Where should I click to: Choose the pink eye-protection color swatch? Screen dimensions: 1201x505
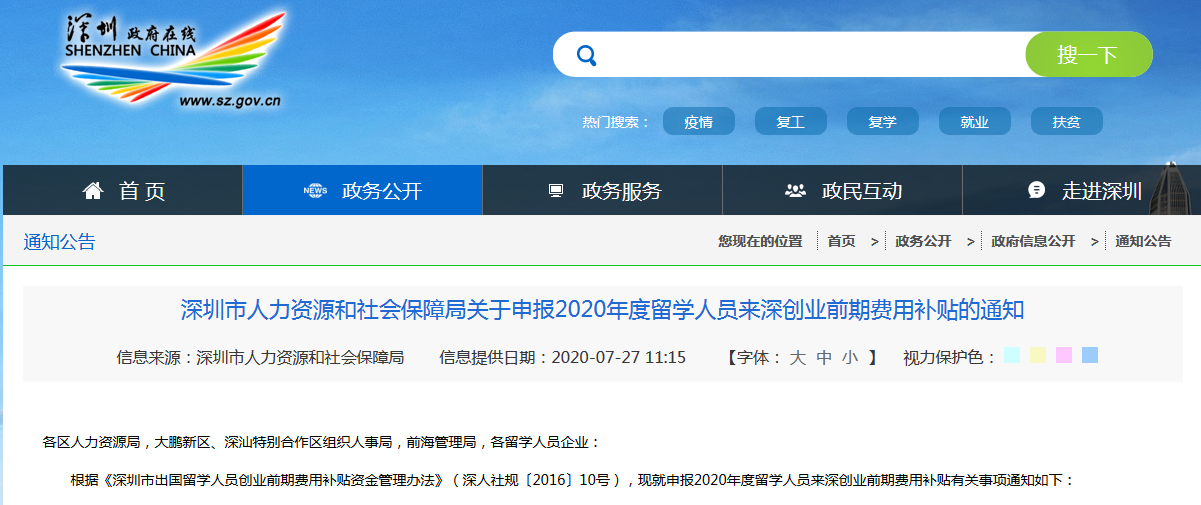(x=1064, y=355)
